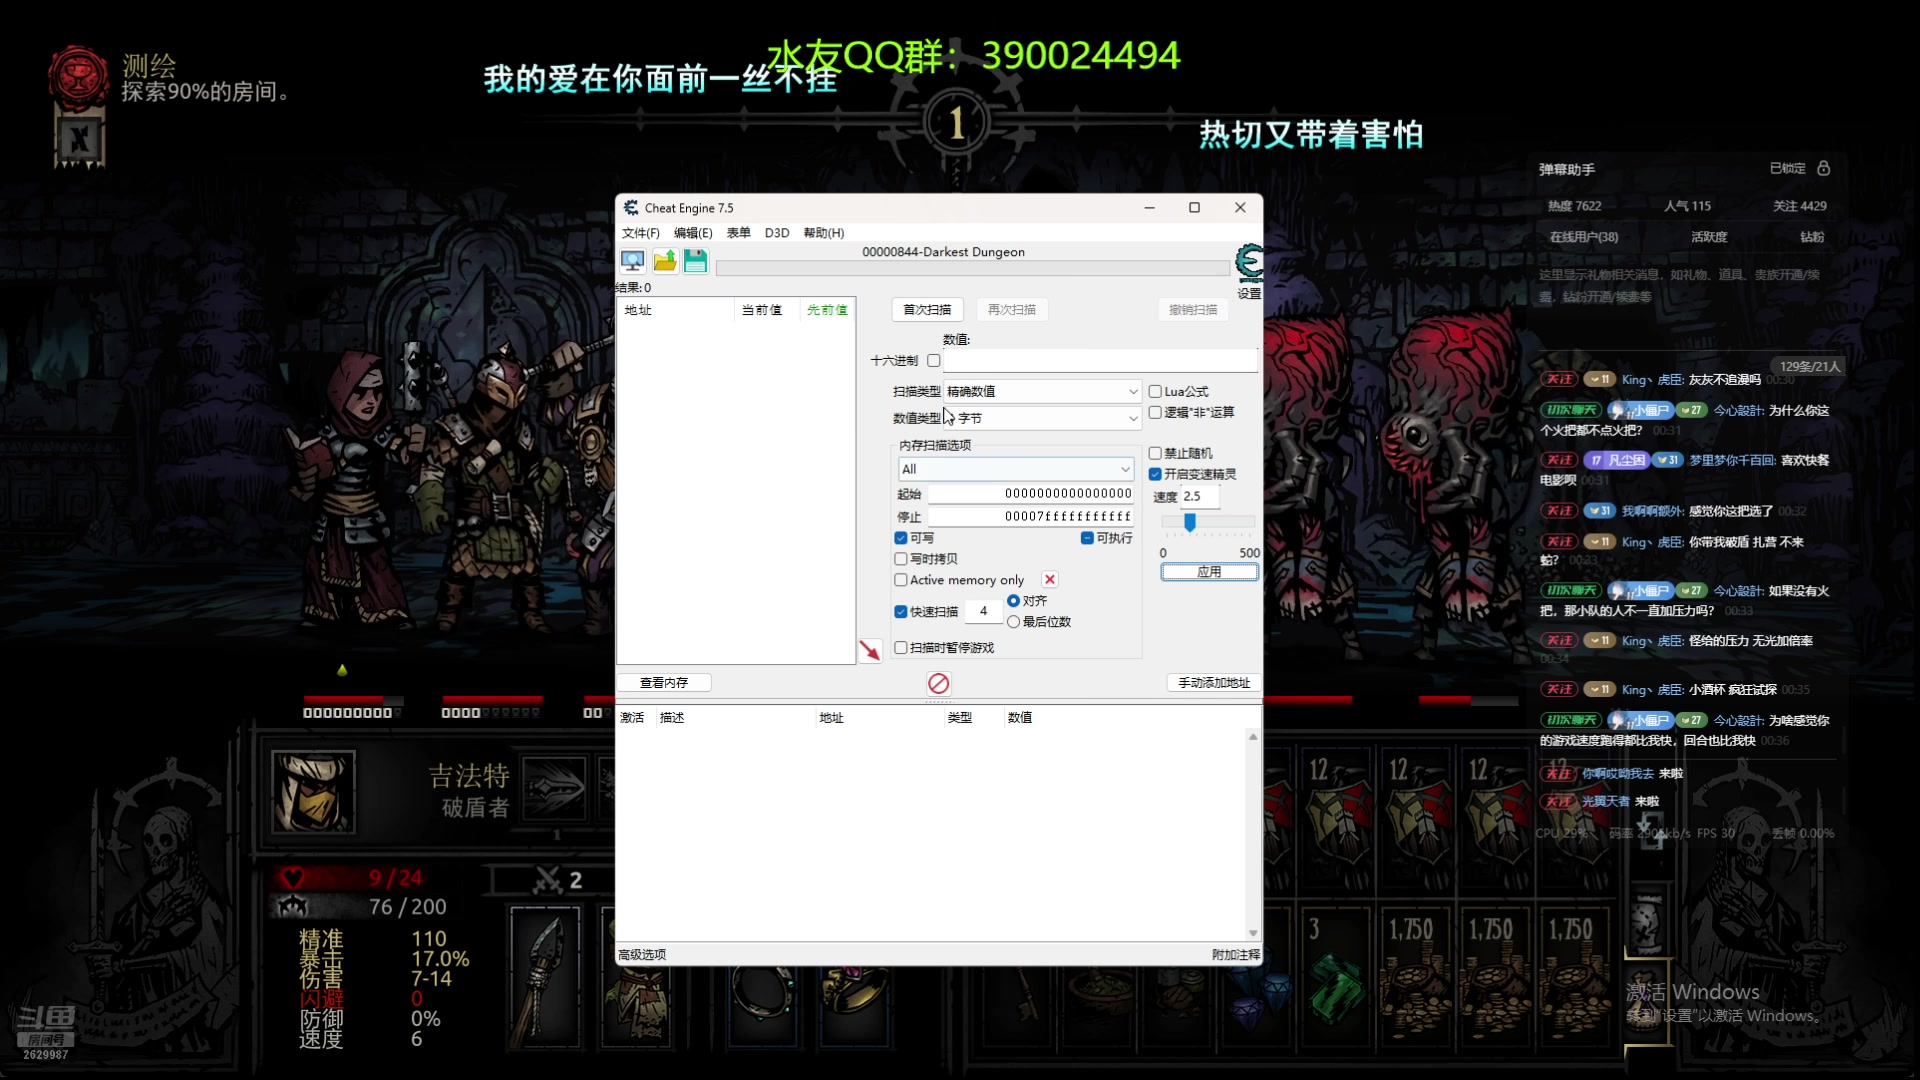
Task: Click 高级选项 at the bottom left
Action: pos(642,955)
